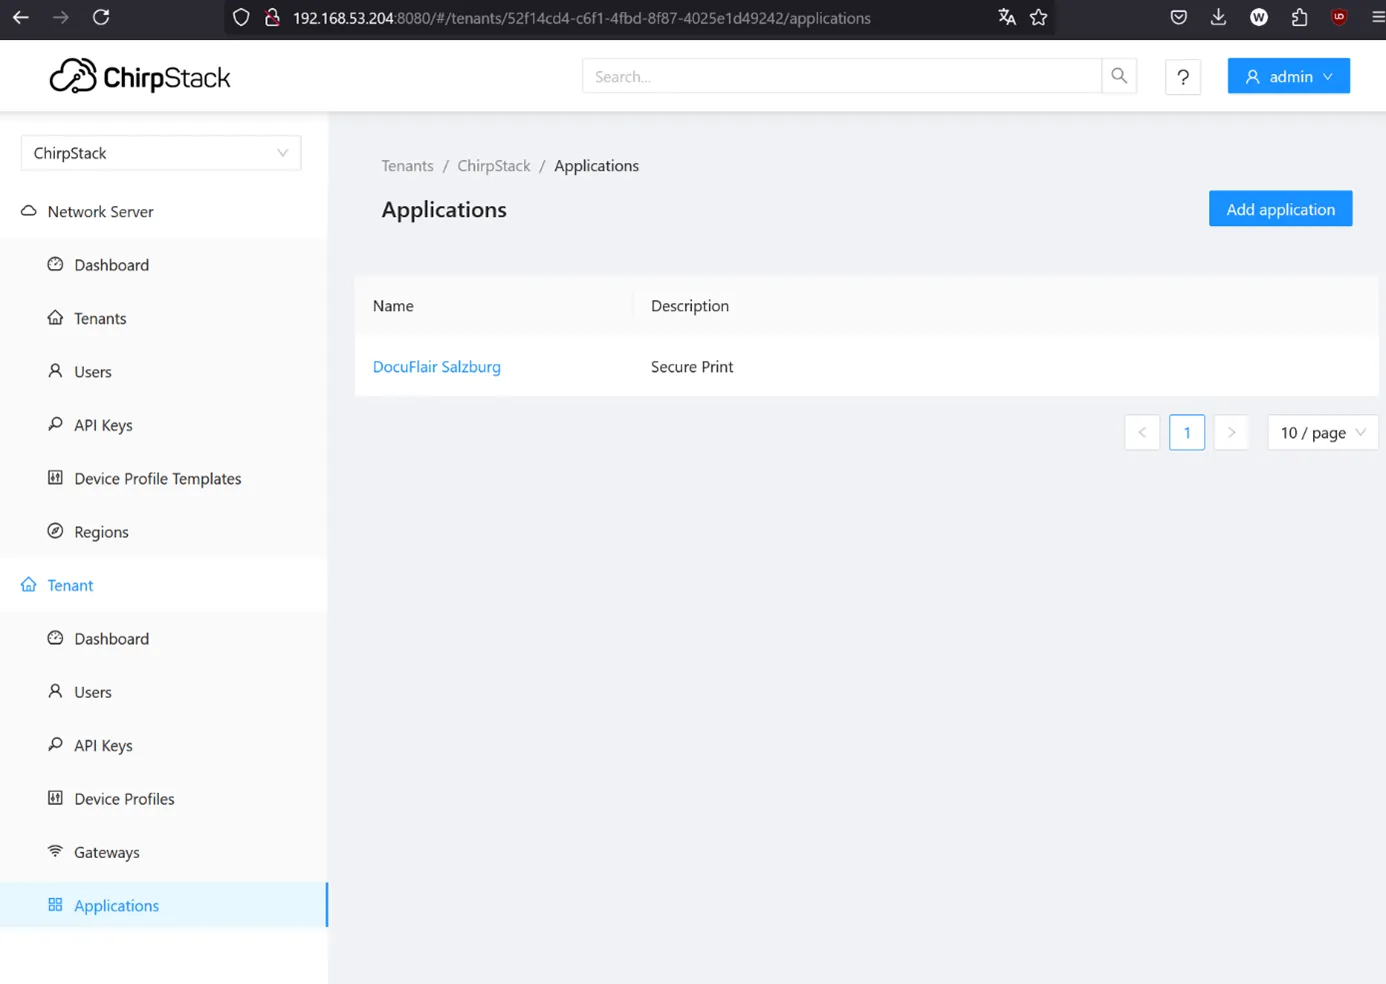Change the 10 / page size dropdown
This screenshot has width=1386, height=984.
click(x=1322, y=433)
